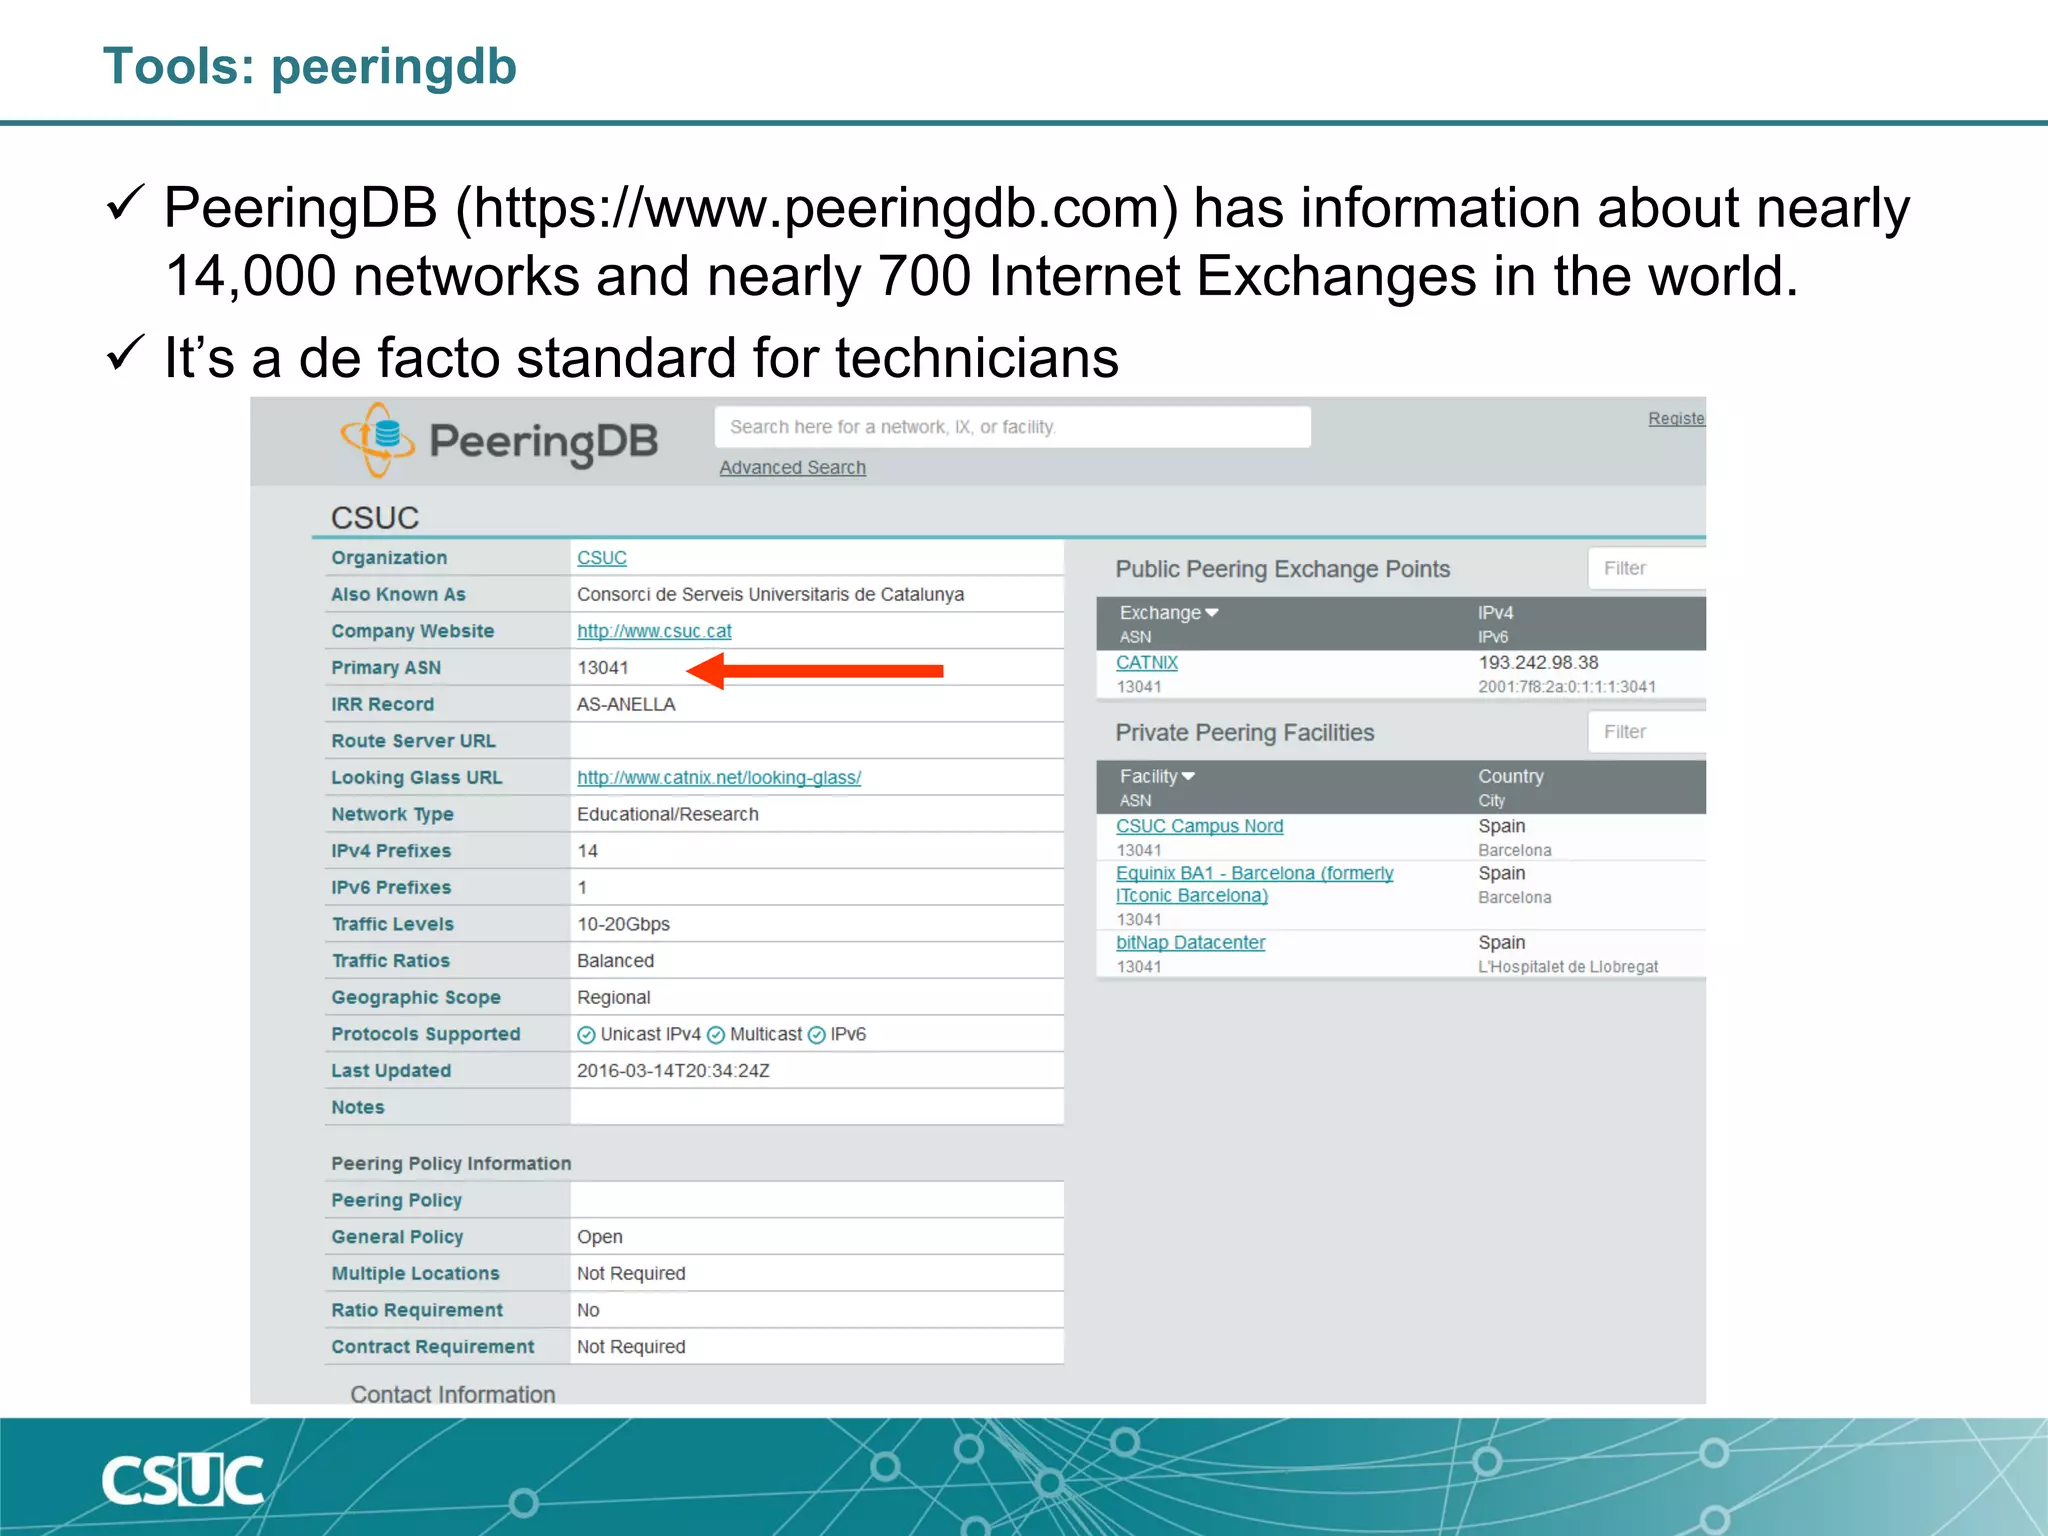
Task: Click the Contact Information heading
Action: [x=452, y=1395]
